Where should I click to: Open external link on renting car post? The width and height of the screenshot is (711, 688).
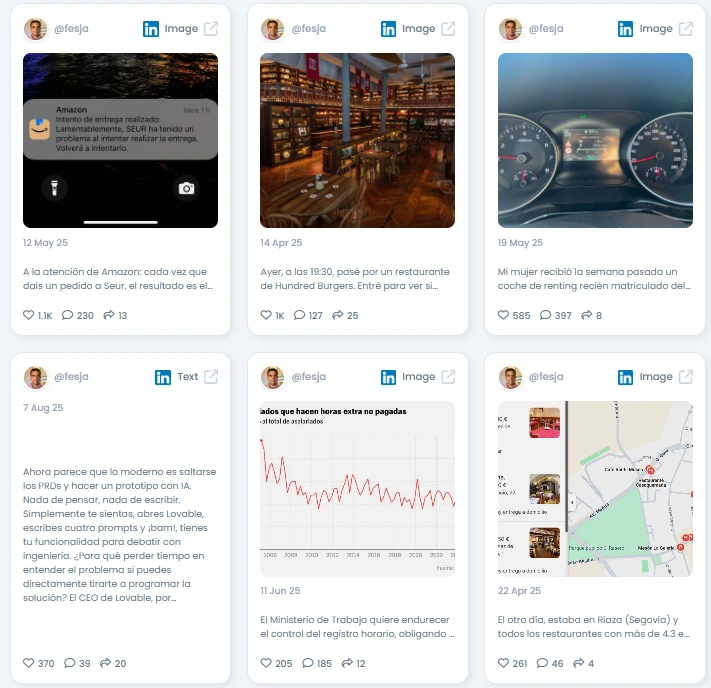(x=686, y=29)
